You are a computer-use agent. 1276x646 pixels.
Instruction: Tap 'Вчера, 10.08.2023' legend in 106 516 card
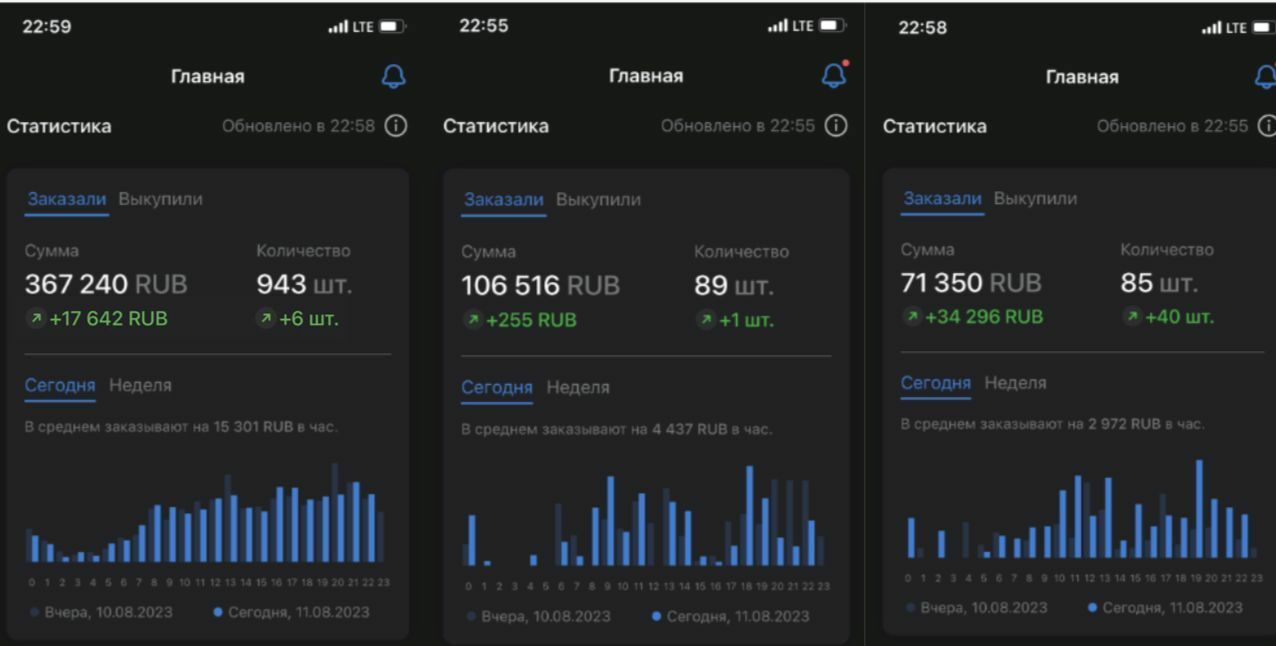538,616
